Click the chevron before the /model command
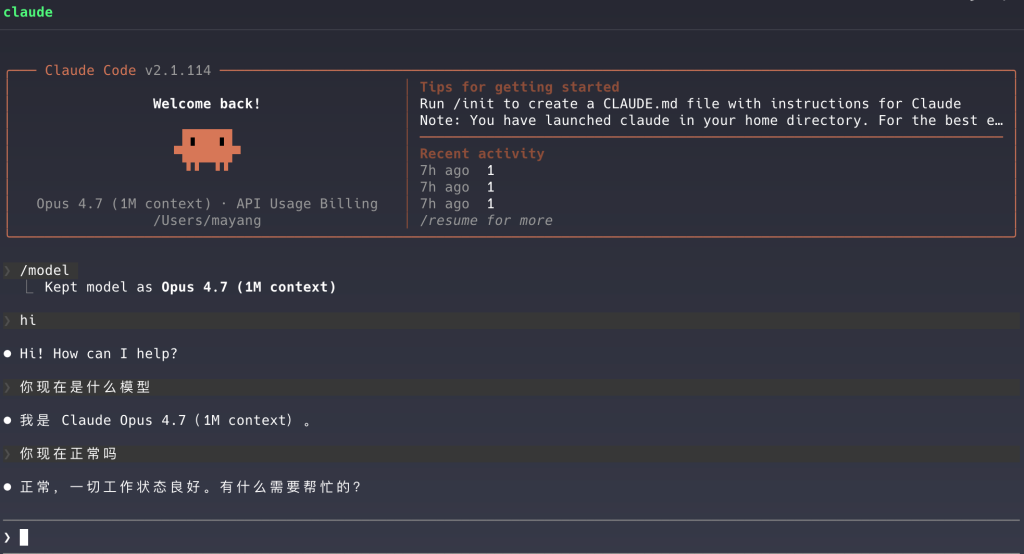This screenshot has width=1024, height=554. point(8,271)
